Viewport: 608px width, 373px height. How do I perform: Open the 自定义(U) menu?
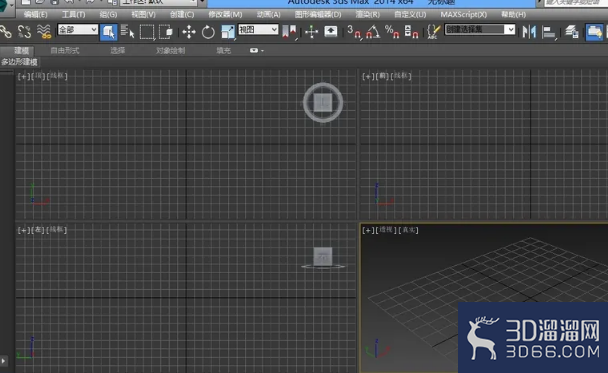[410, 15]
